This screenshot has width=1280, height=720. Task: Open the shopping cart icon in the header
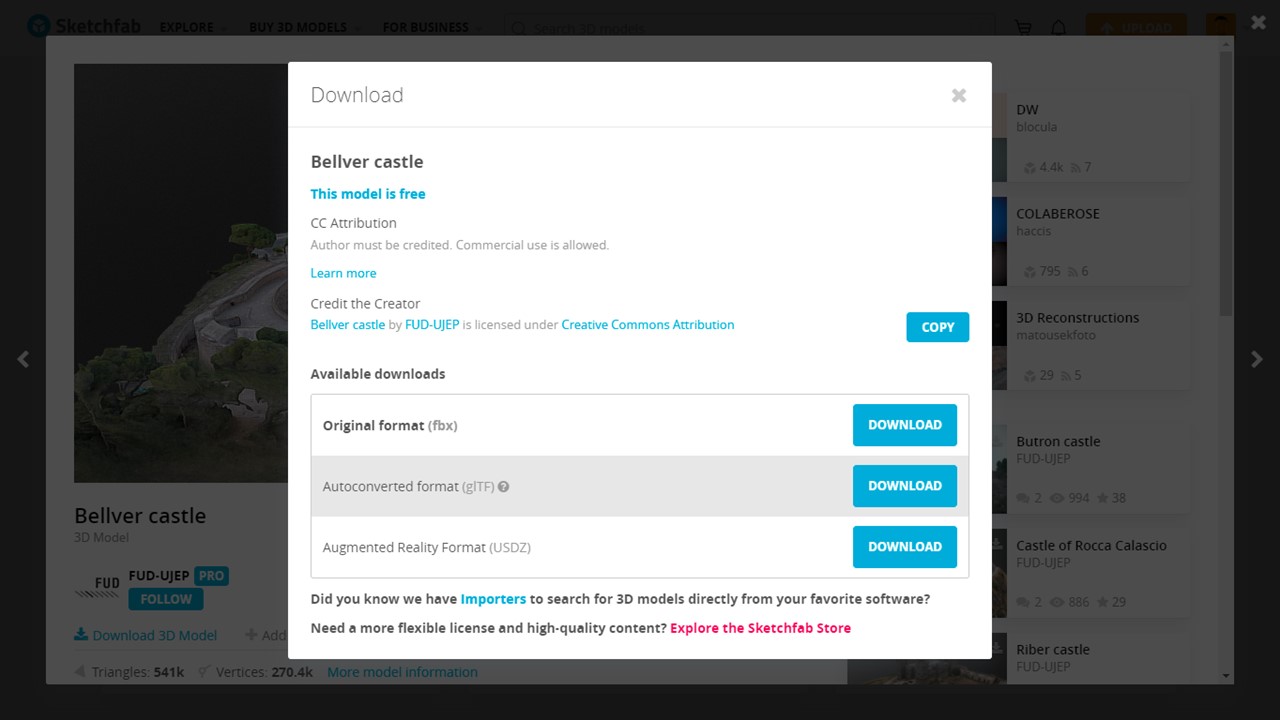(1023, 28)
